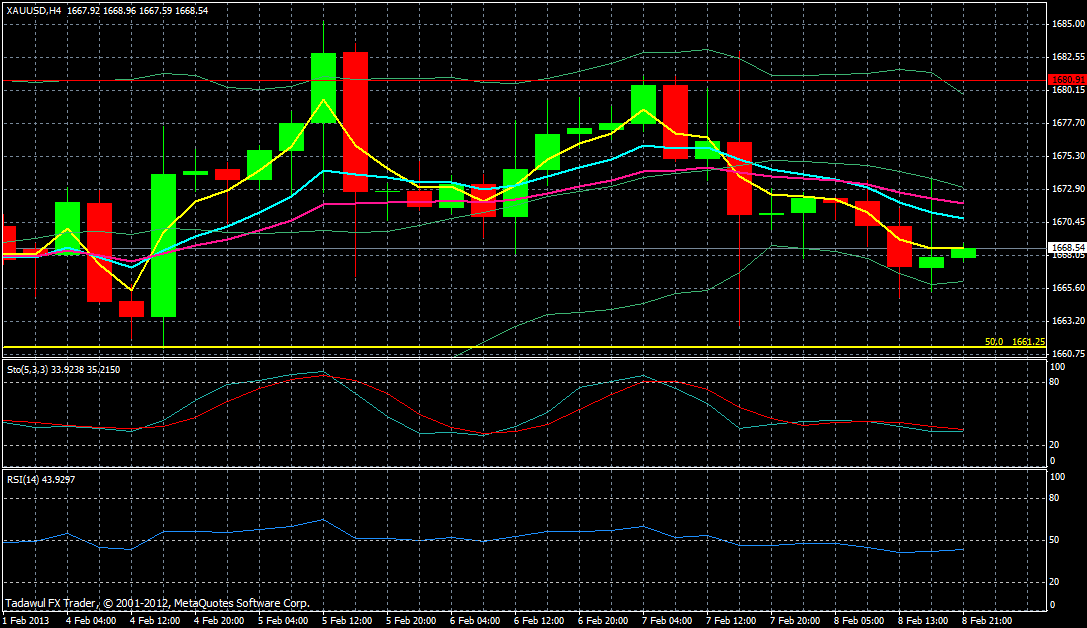The height and width of the screenshot is (628, 1087).
Task: Click the 7 Feb 20:00 time label
Action: 794,620
